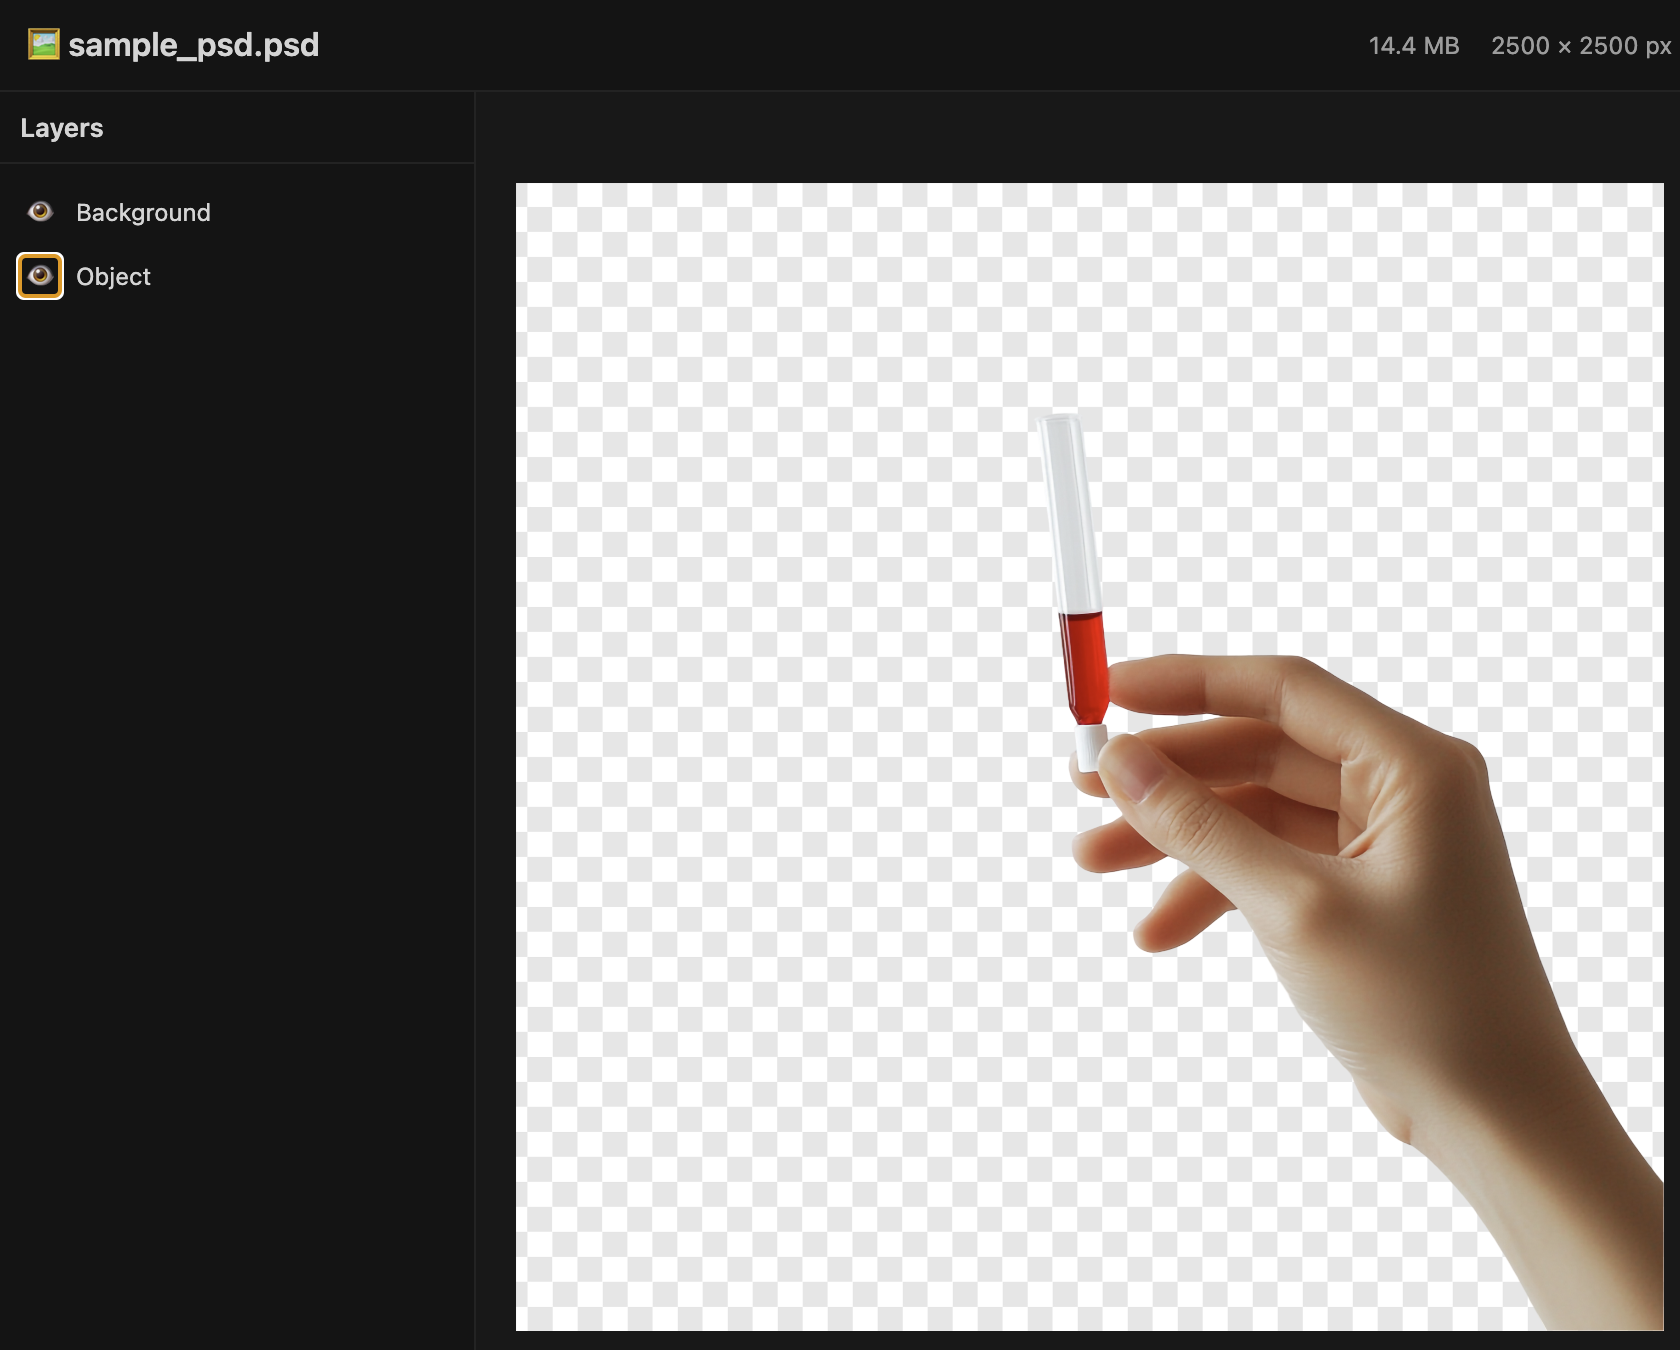1680x1350 pixels.
Task: Click the red liquid in the test tube
Action: click(x=1083, y=662)
